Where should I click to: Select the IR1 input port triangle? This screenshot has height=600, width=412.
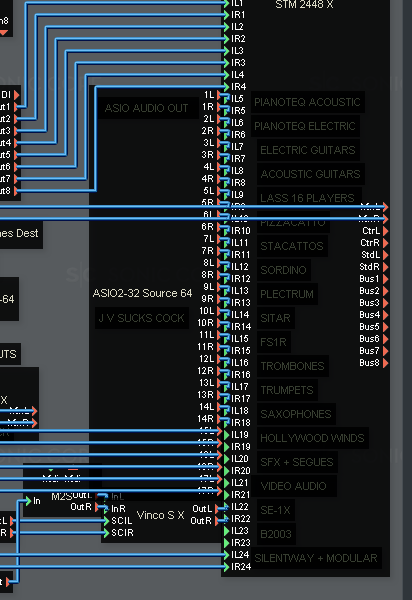click(226, 15)
